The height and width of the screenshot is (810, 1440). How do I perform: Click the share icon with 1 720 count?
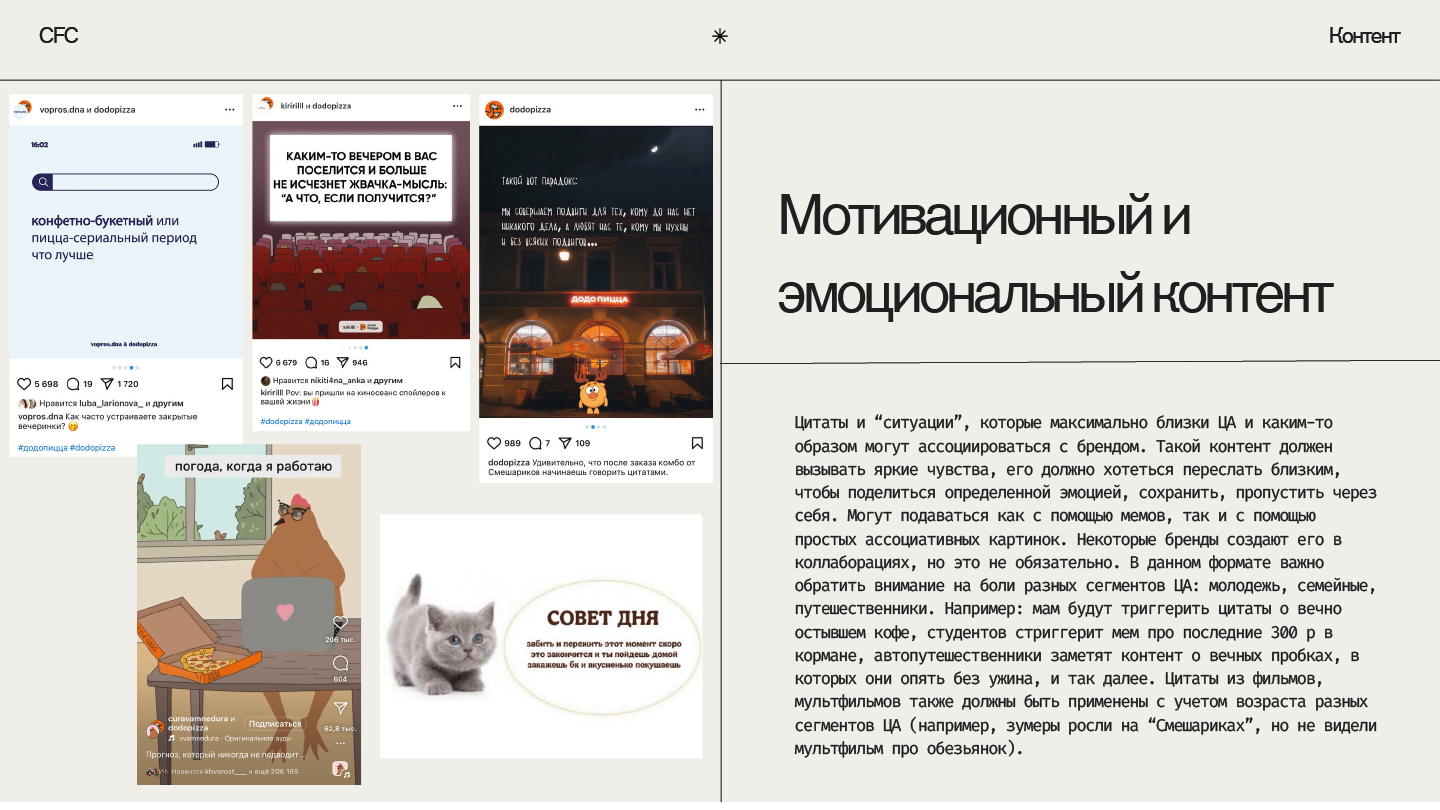coord(107,384)
